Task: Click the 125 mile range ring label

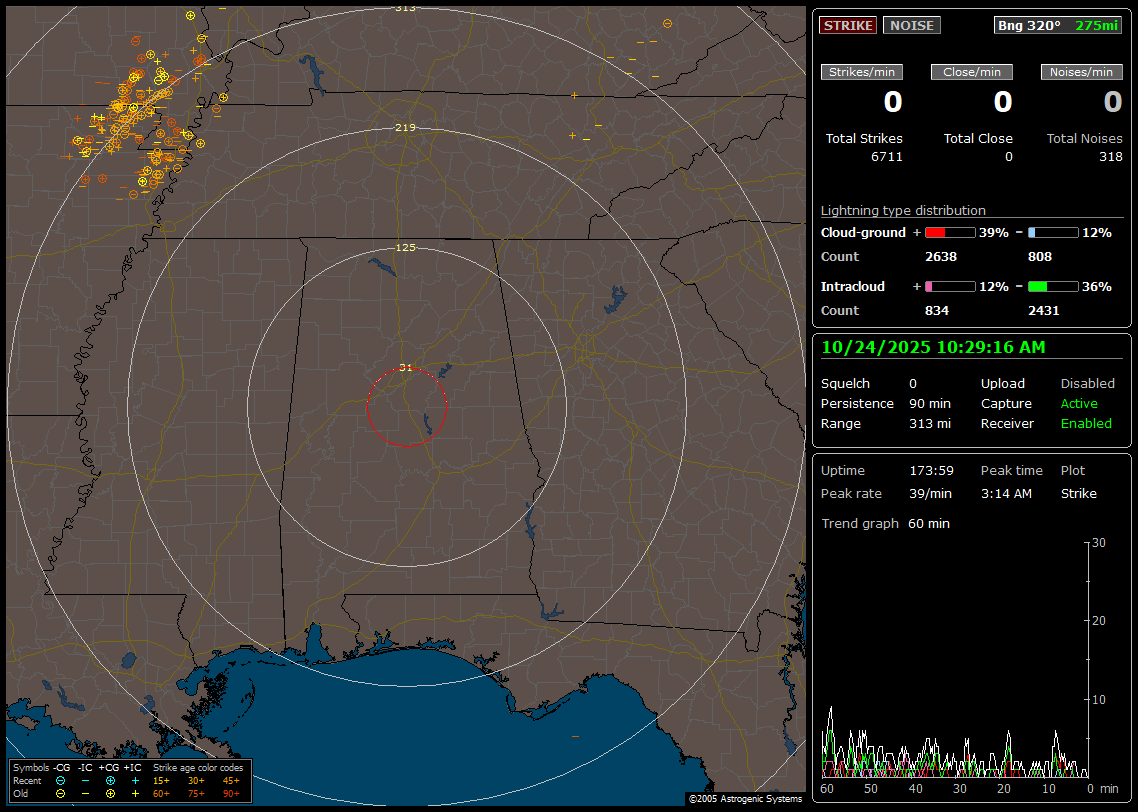Action: (x=405, y=247)
